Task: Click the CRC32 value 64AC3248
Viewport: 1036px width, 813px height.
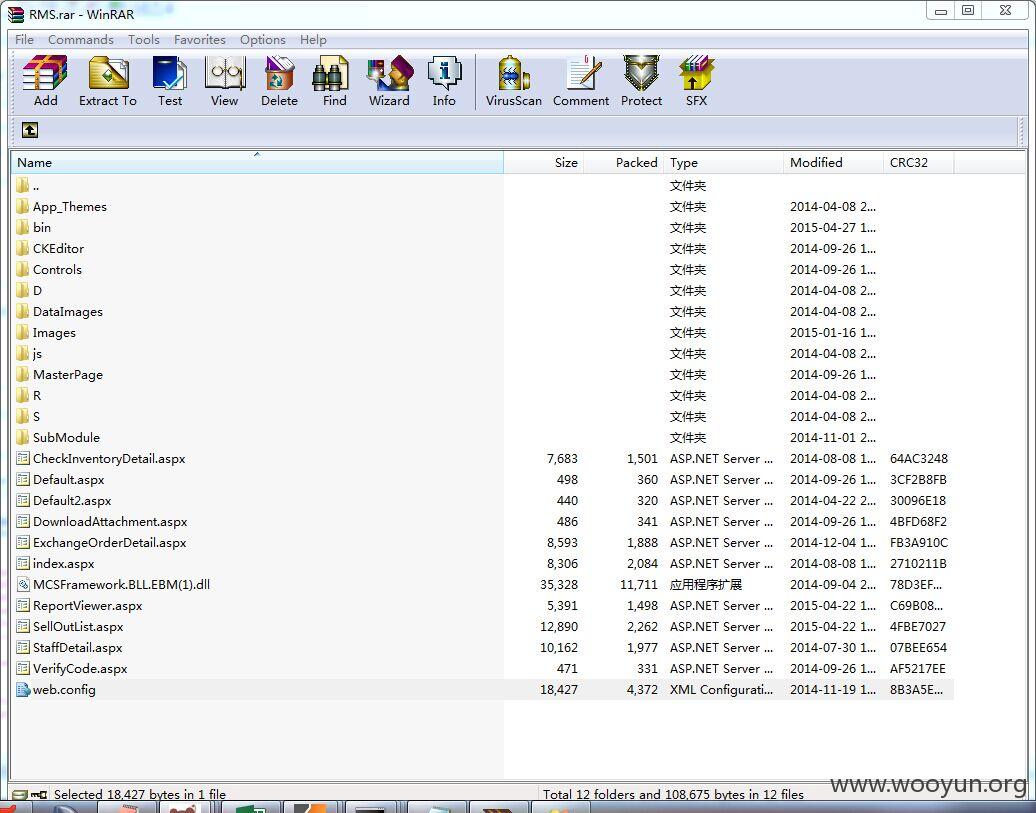Action: click(x=918, y=458)
